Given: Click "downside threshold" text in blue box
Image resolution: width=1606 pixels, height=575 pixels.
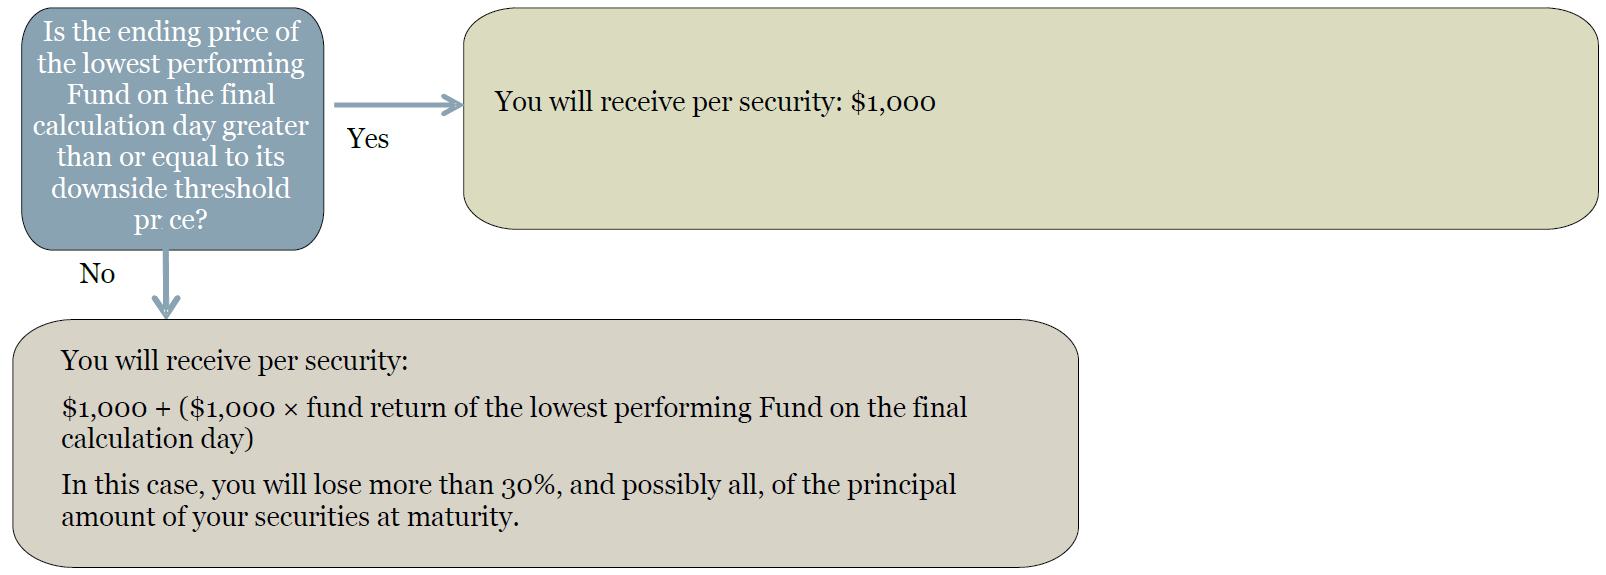Looking at the screenshot, I should (x=171, y=189).
